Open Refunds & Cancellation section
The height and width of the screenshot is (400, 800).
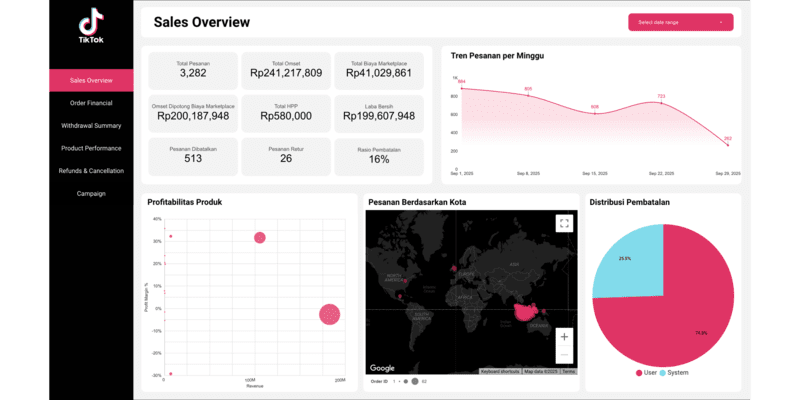pos(91,171)
